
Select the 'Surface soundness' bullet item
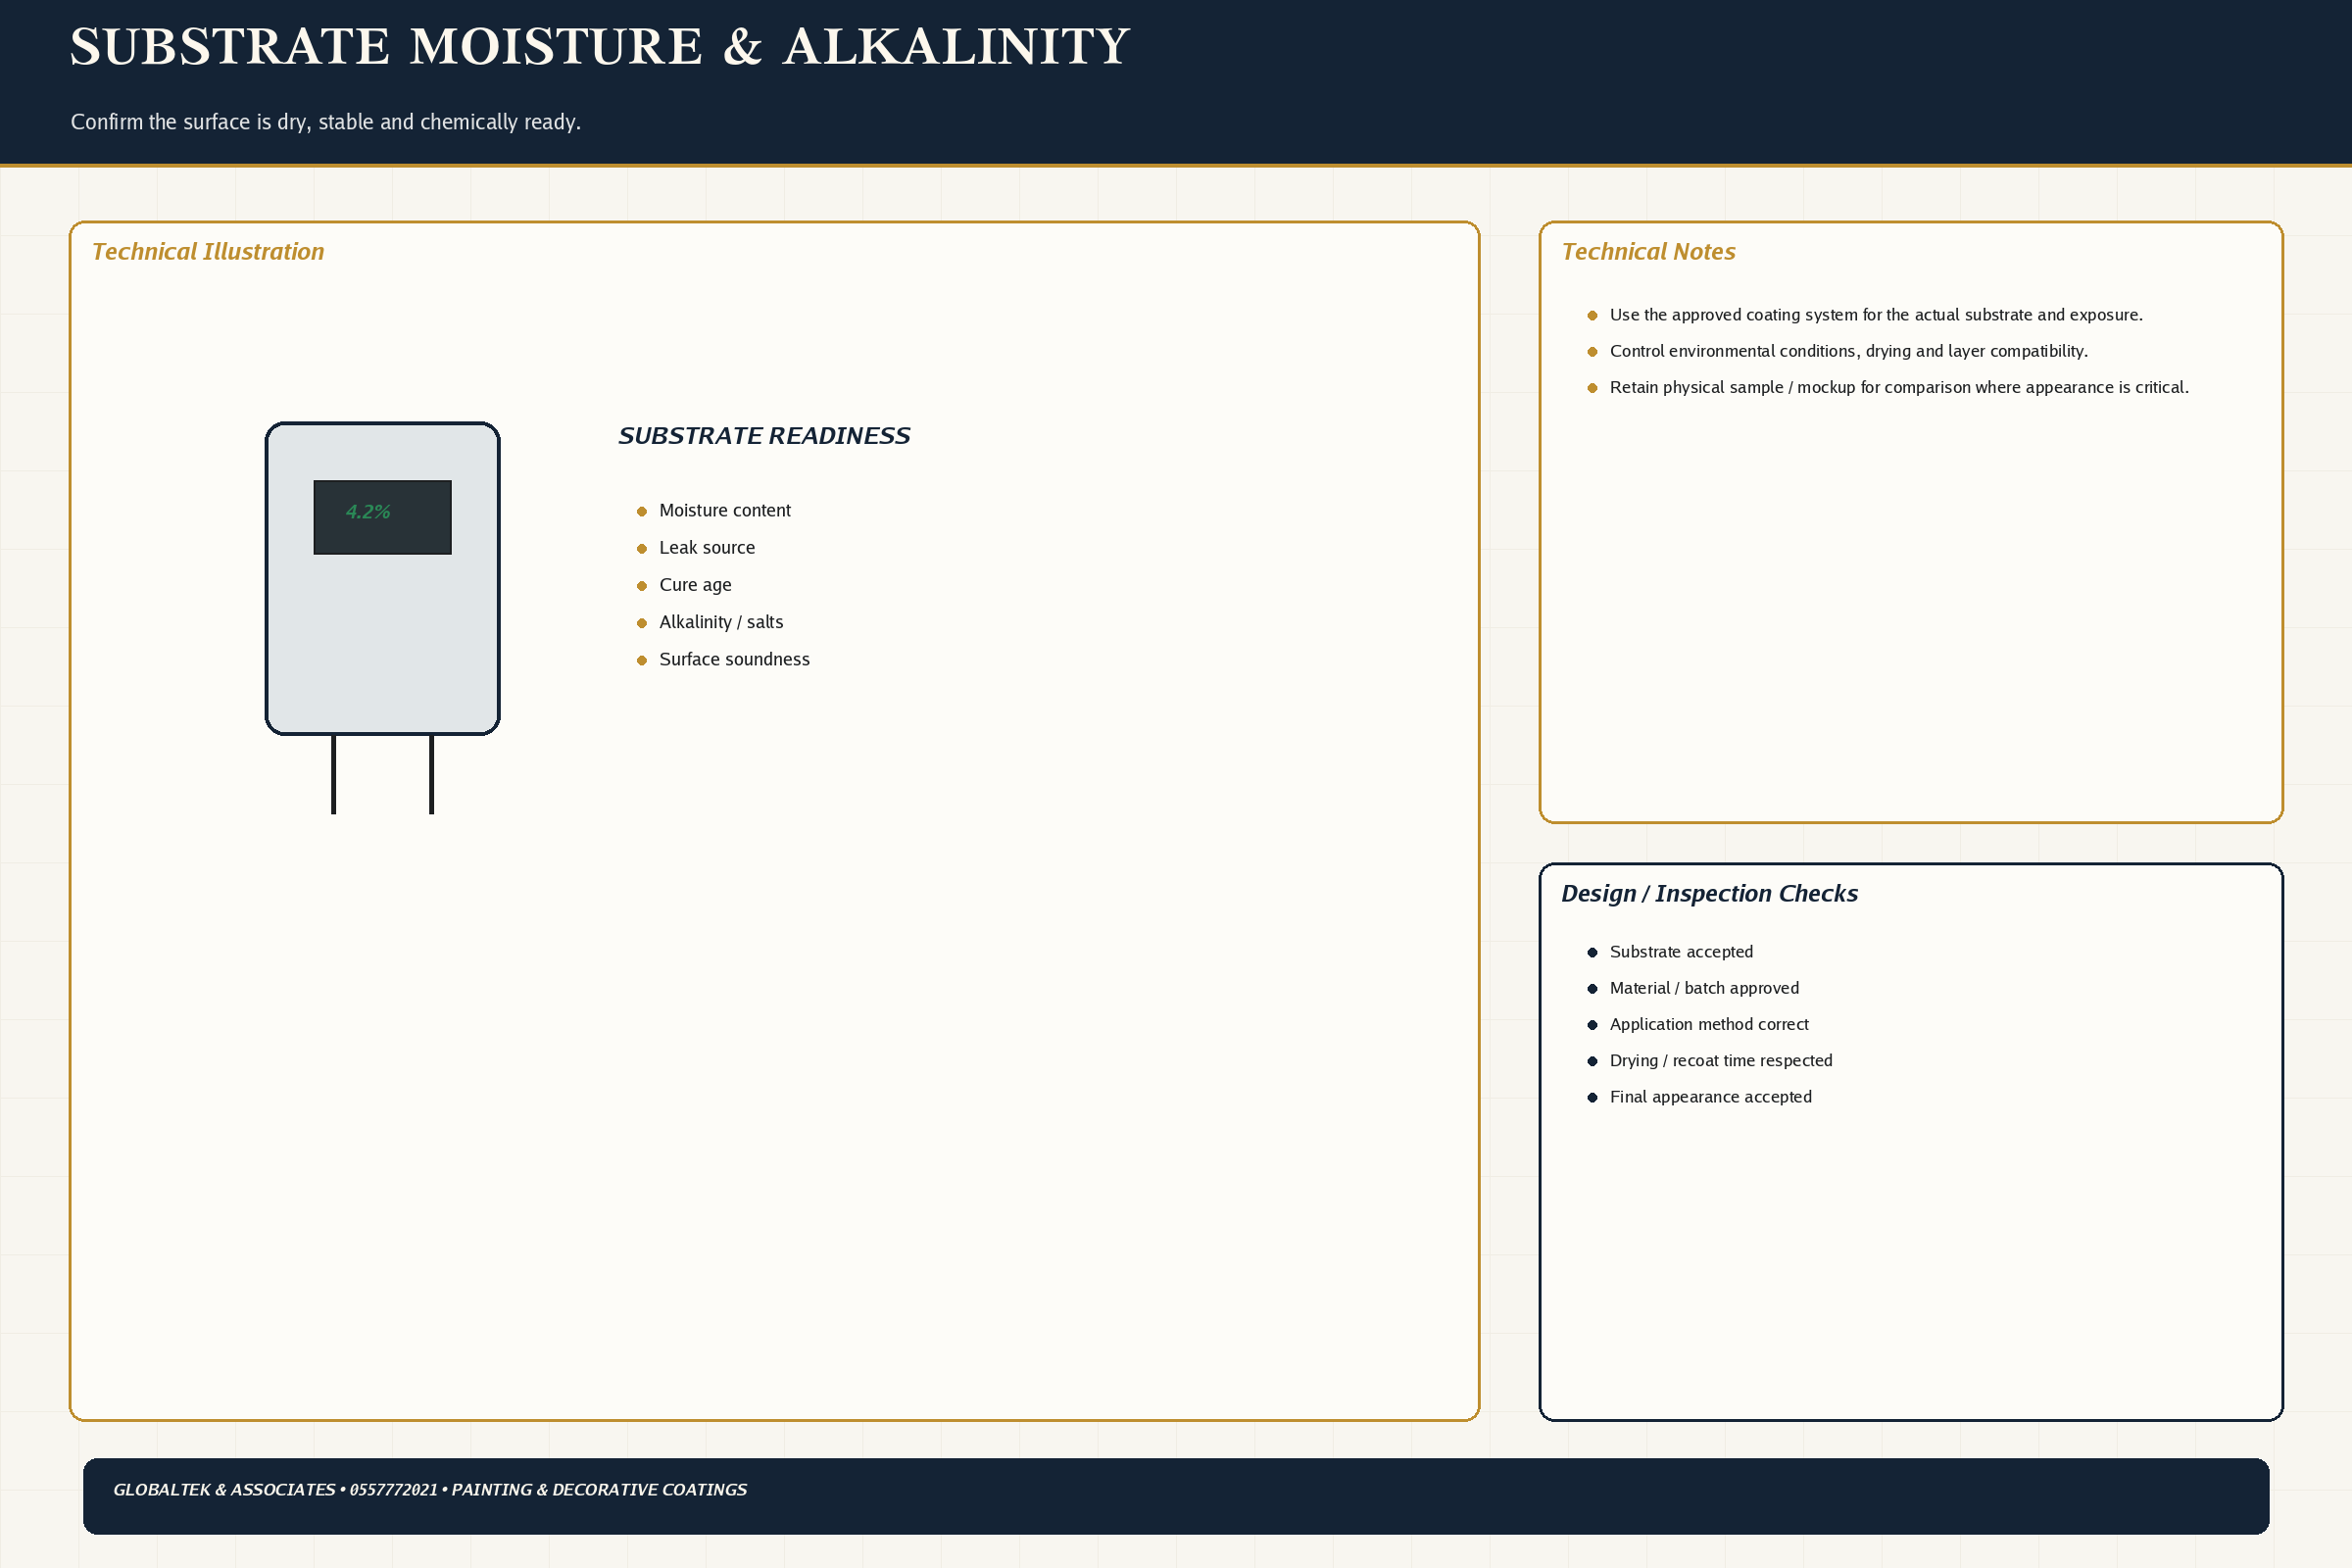(x=723, y=659)
